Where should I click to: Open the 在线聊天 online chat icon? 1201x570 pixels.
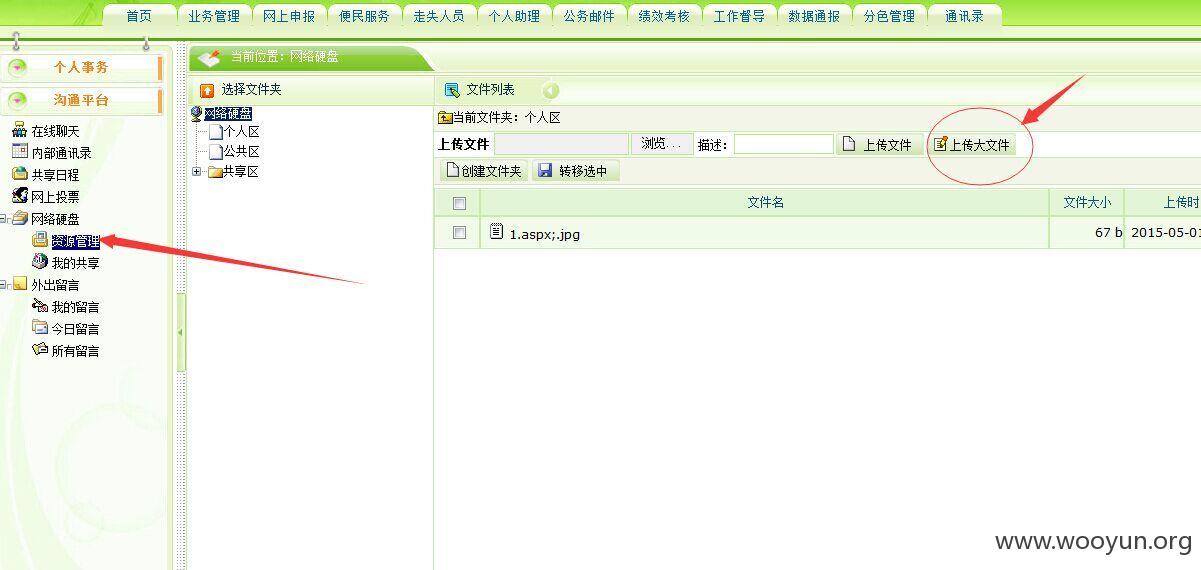[x=19, y=131]
